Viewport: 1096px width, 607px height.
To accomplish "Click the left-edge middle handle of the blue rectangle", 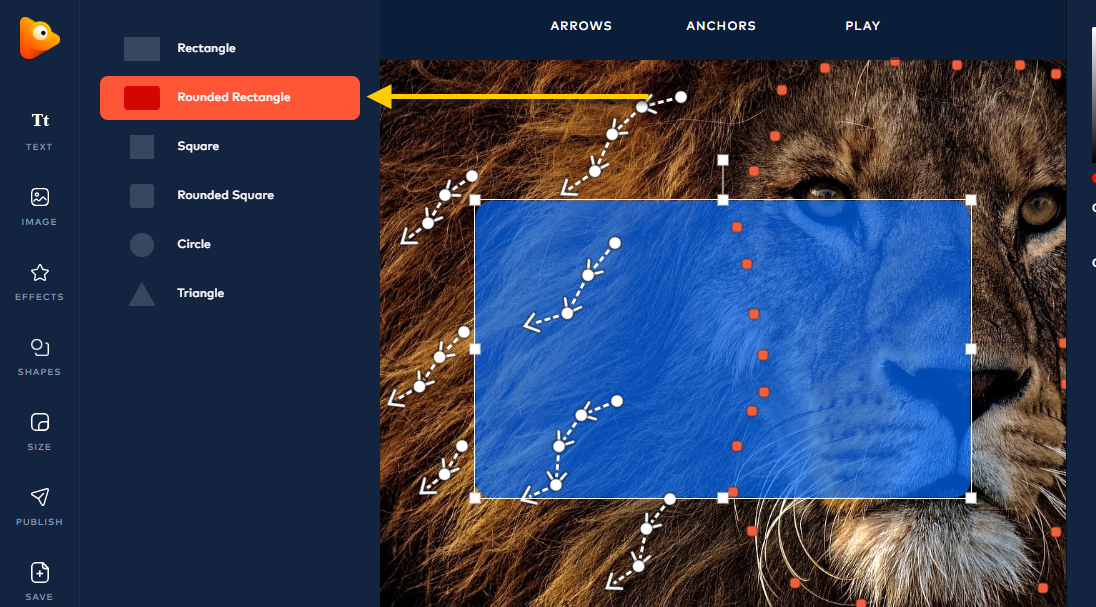I will (x=475, y=349).
